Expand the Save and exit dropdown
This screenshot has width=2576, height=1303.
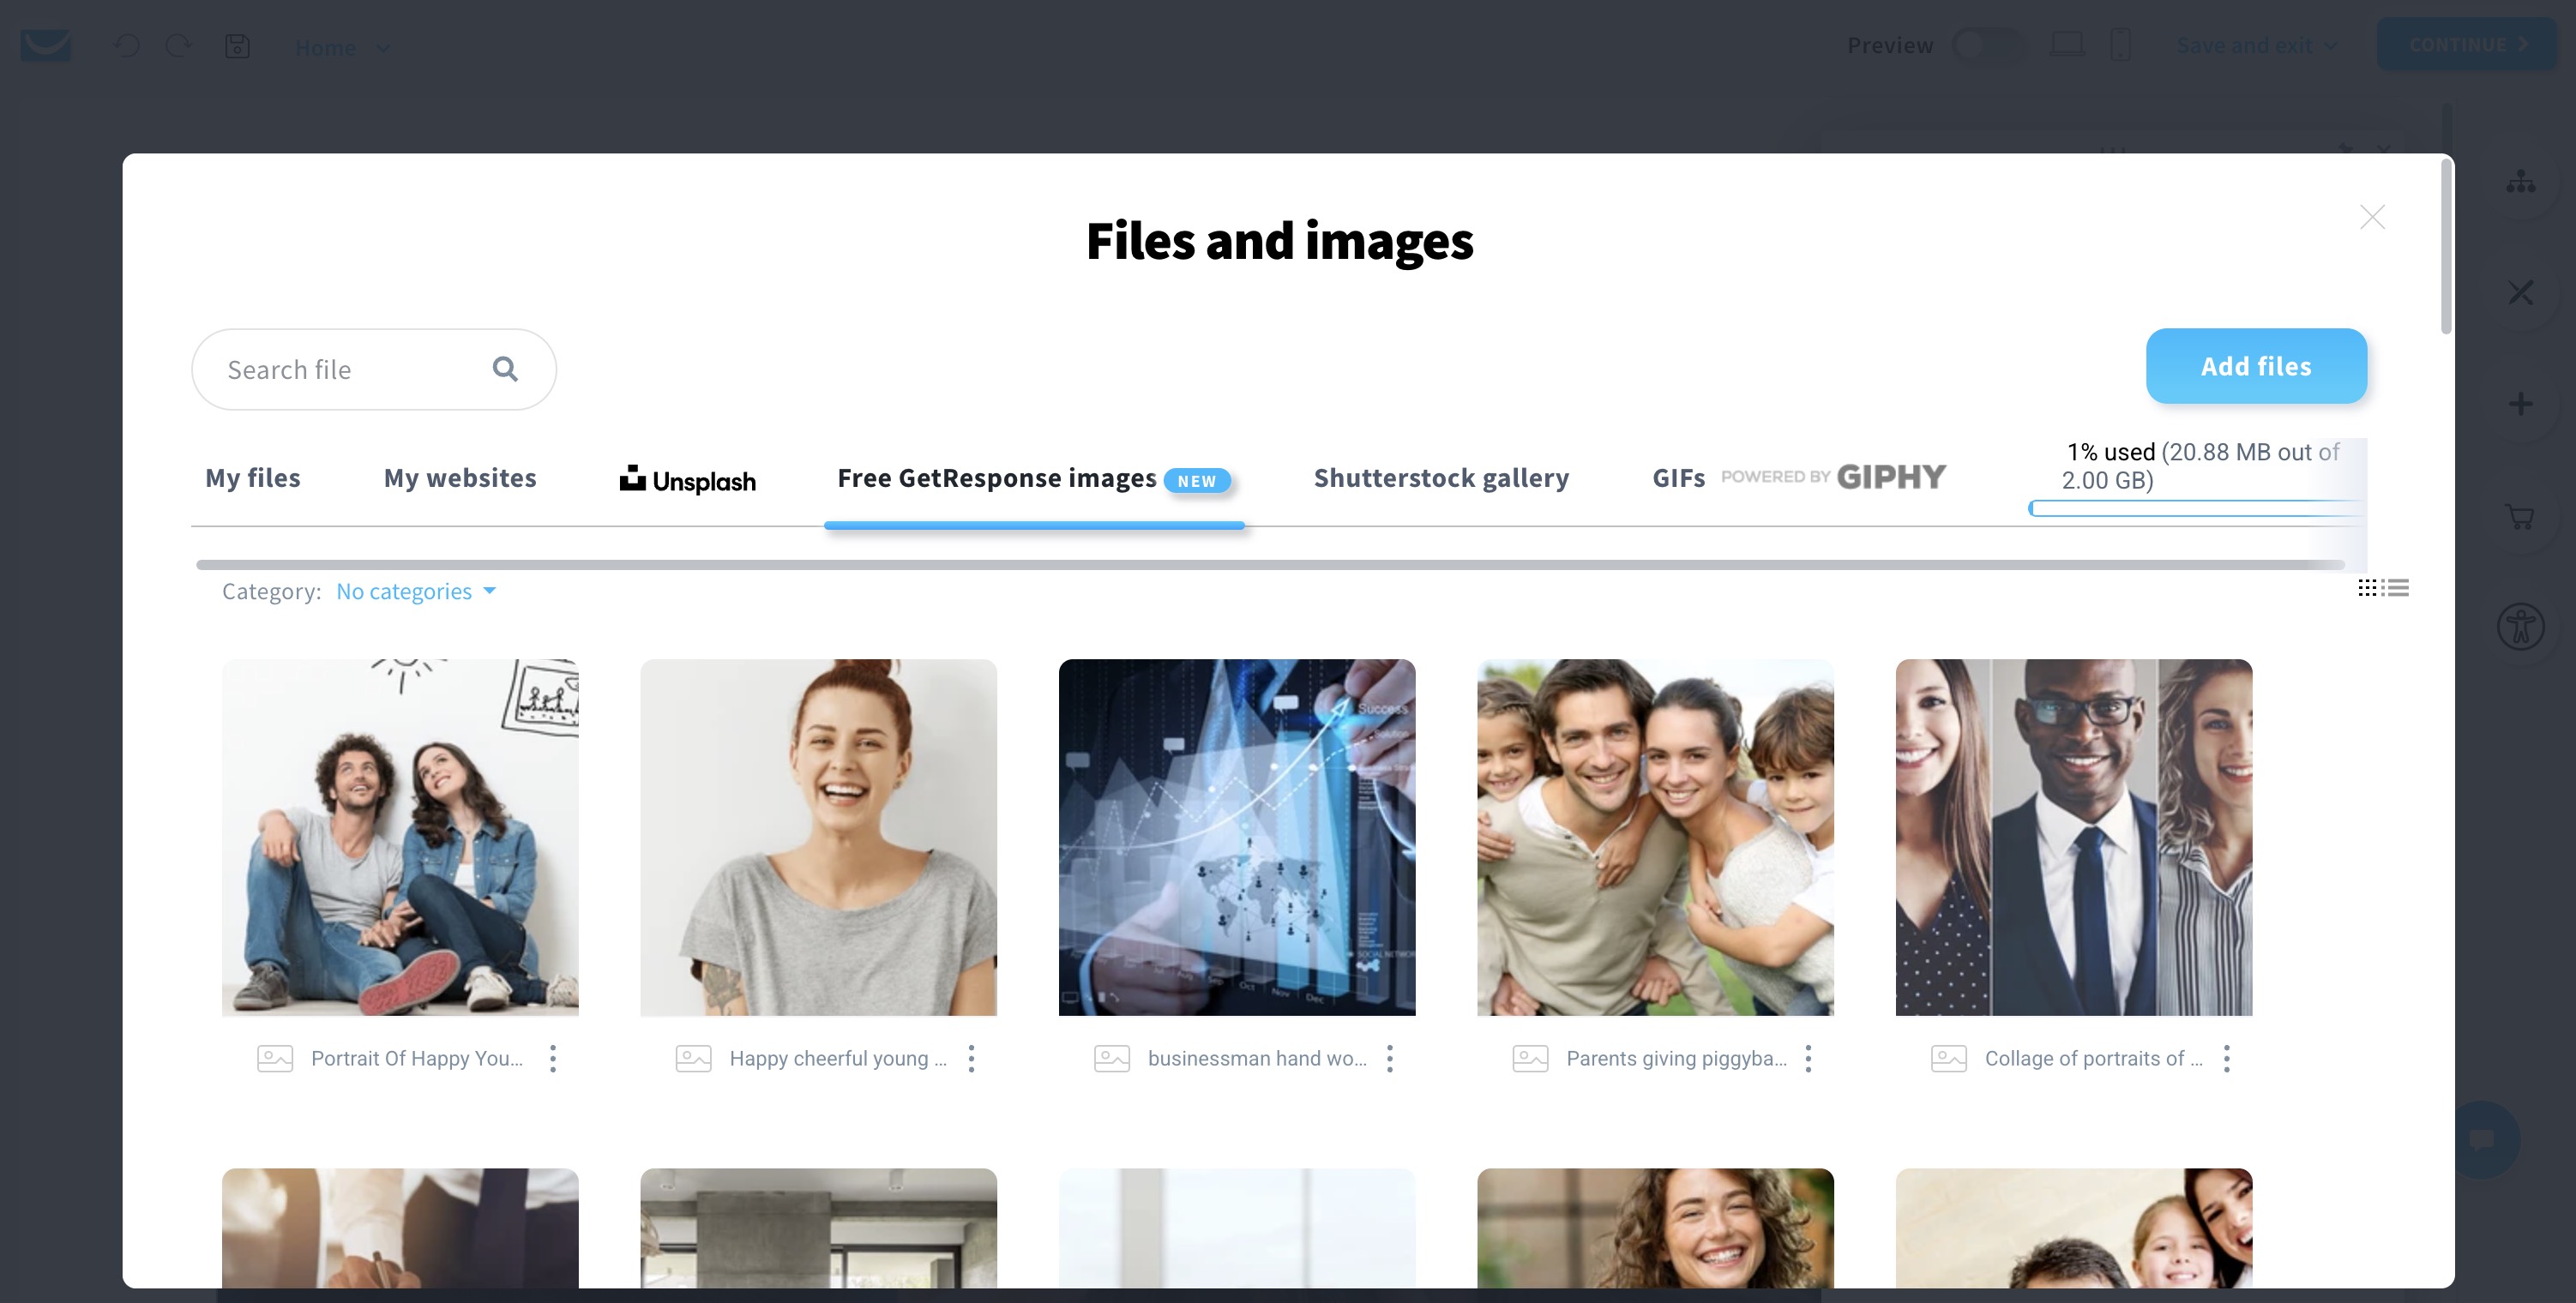(x=2256, y=45)
